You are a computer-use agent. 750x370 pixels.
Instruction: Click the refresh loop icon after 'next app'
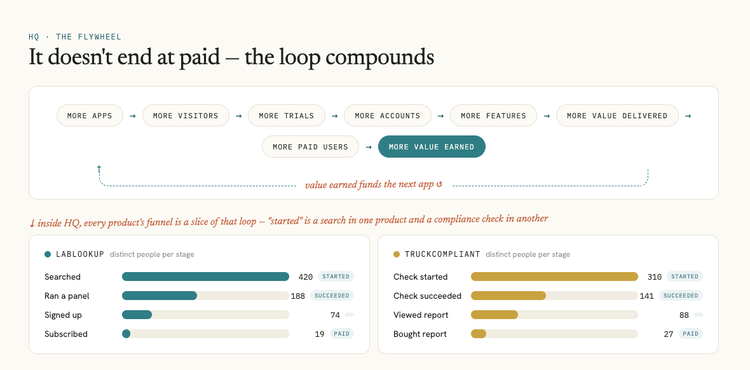pos(439,185)
